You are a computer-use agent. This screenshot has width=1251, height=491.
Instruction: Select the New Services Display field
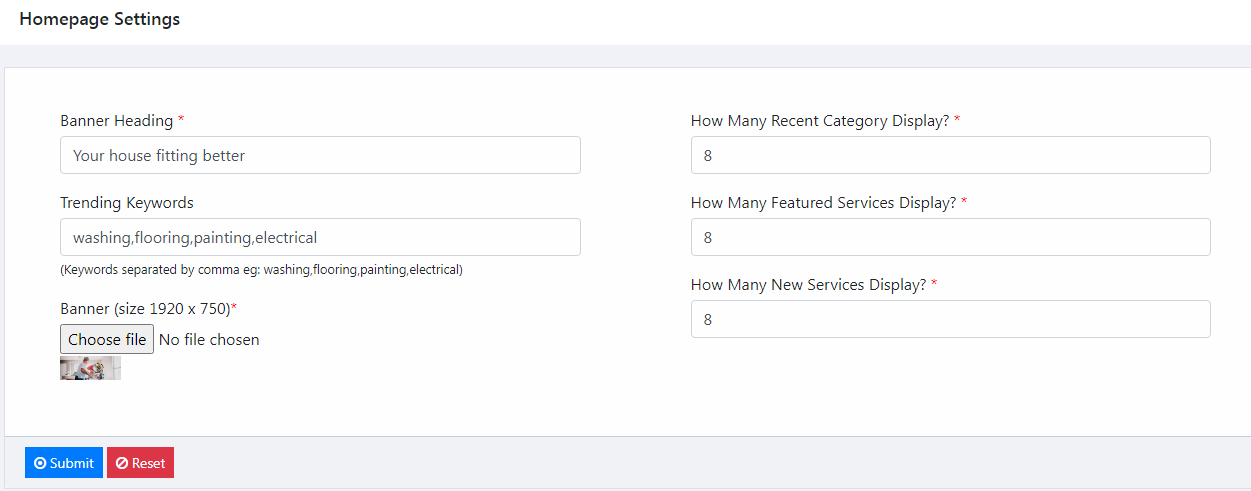pos(950,319)
